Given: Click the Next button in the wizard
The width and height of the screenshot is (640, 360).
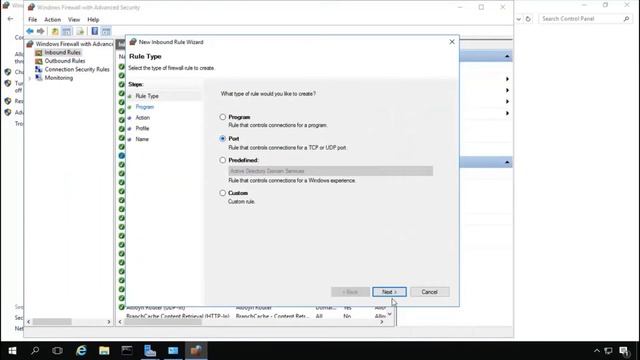Looking at the screenshot, I should tap(389, 292).
